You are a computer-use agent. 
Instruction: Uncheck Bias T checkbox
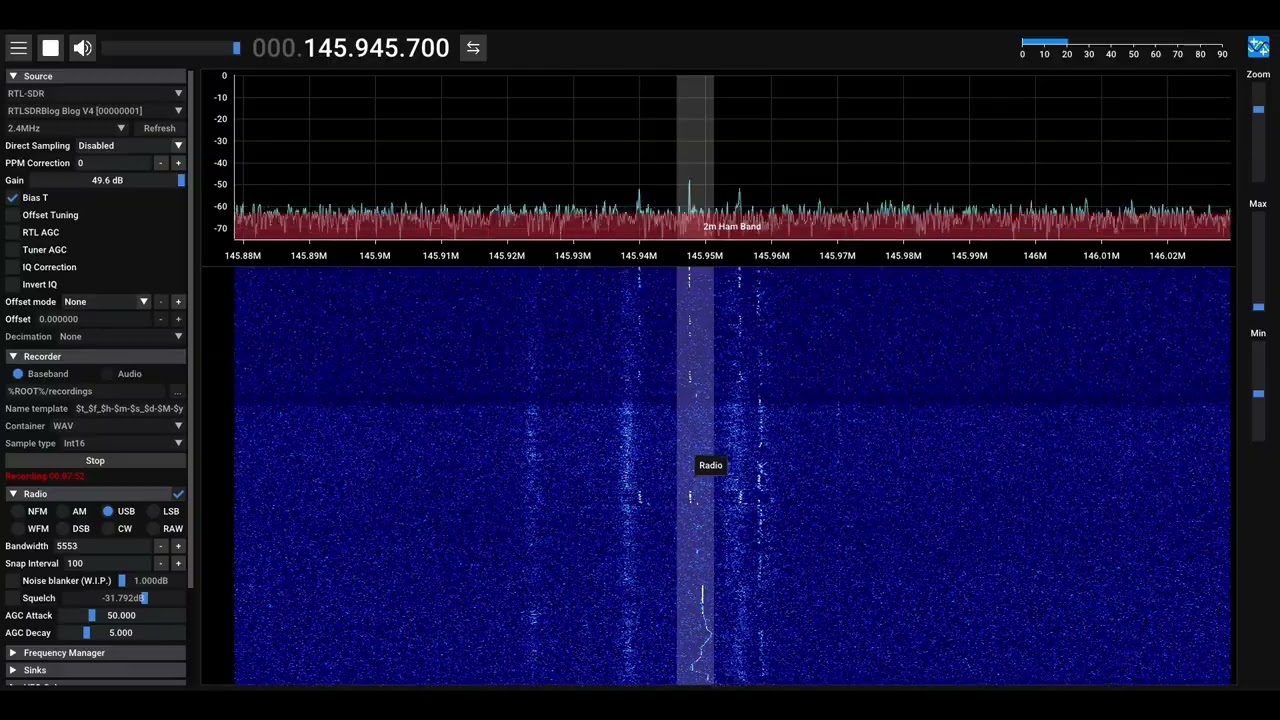pos(13,198)
